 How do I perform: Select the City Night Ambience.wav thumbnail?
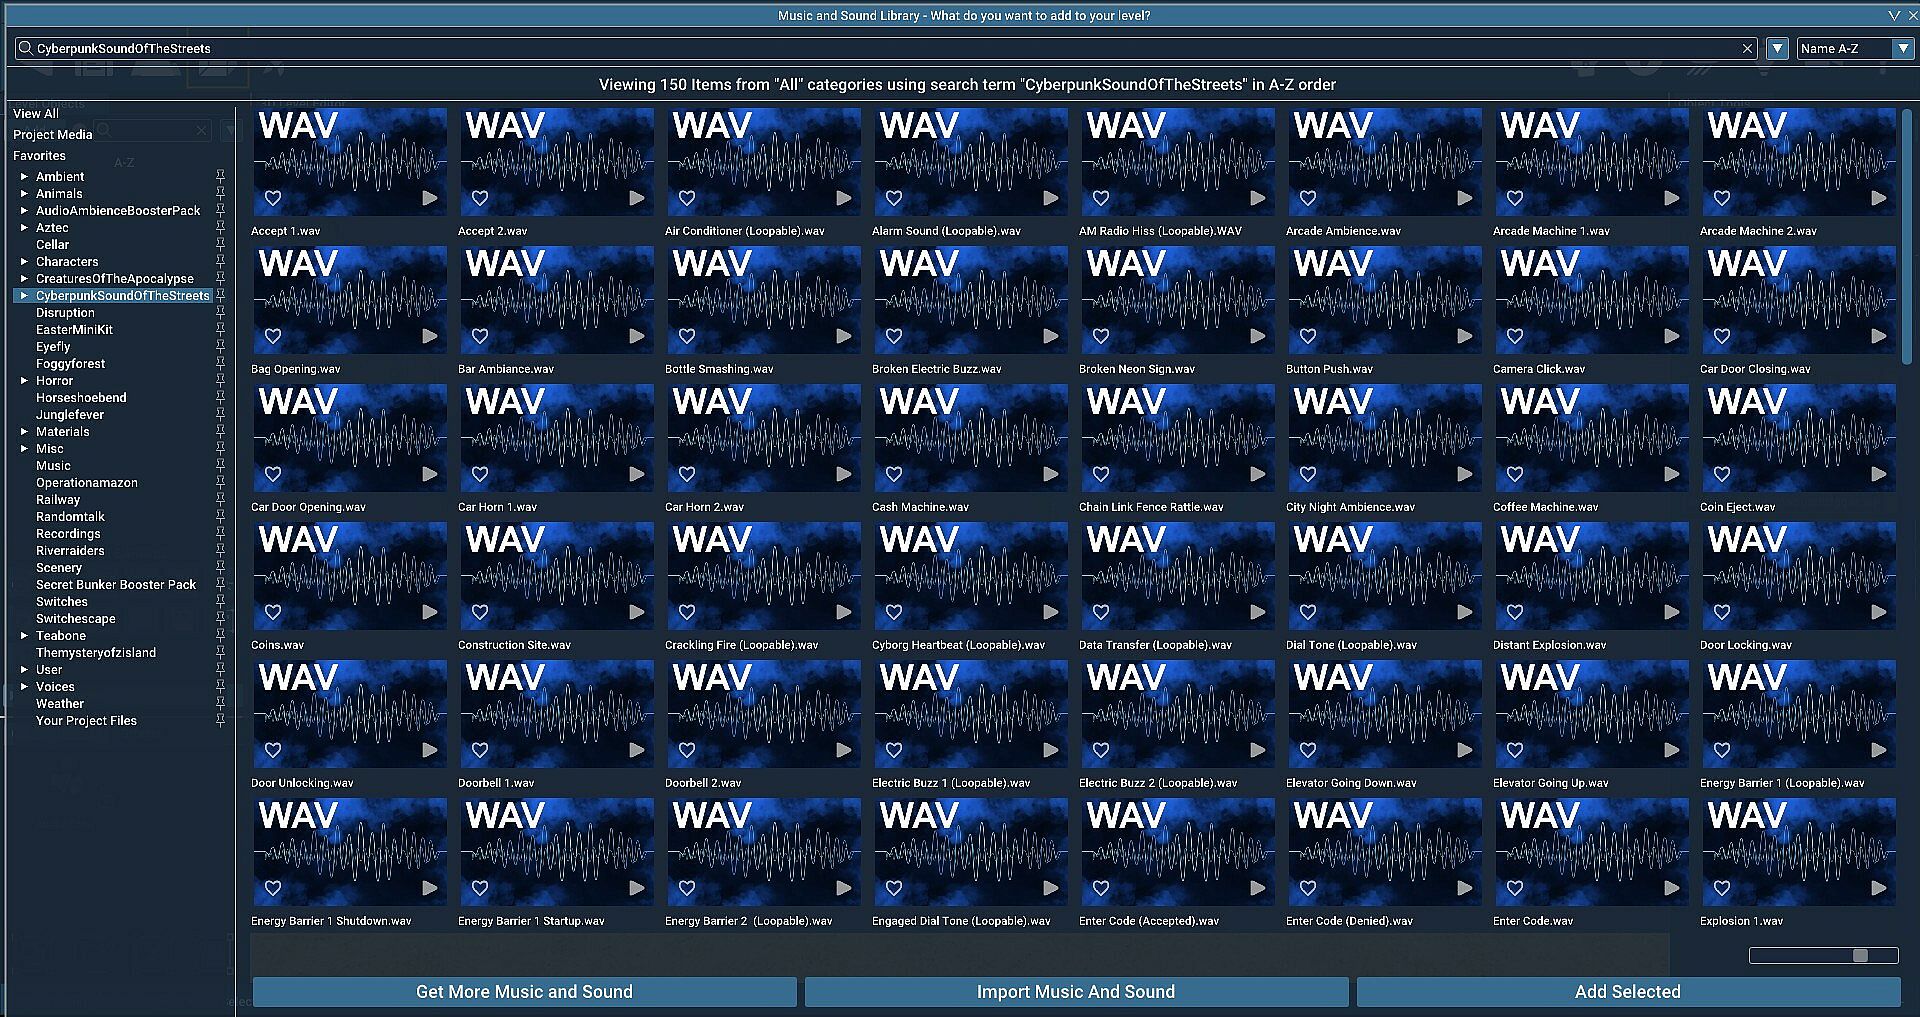[x=1384, y=437]
